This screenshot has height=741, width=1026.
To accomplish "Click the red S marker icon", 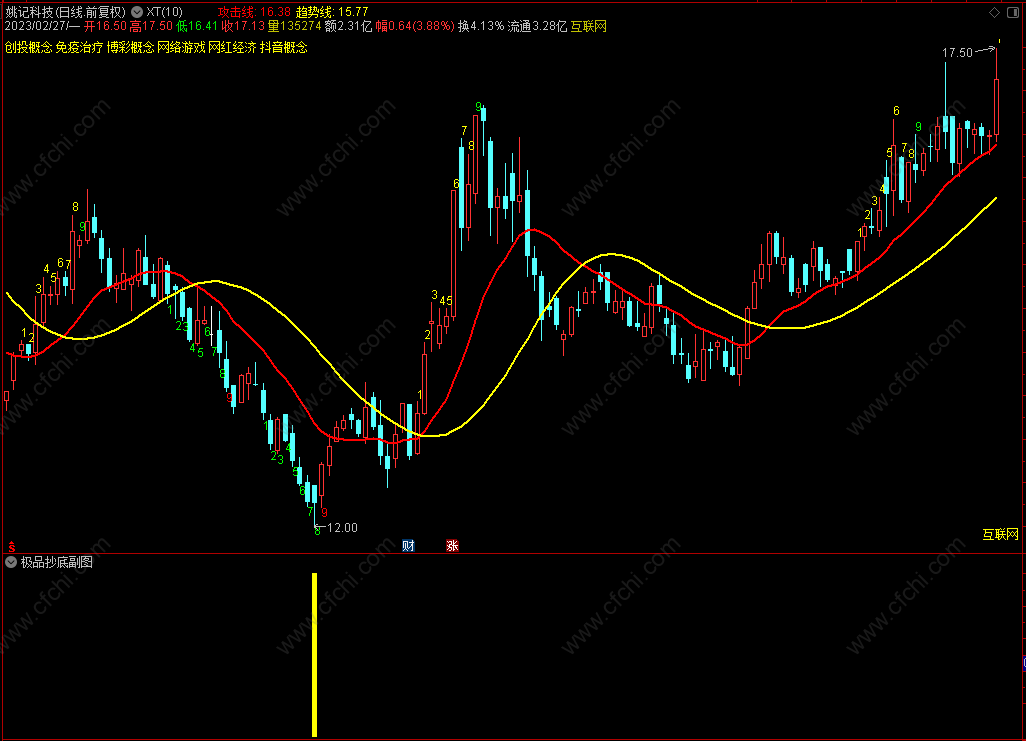I will pos(12,547).
